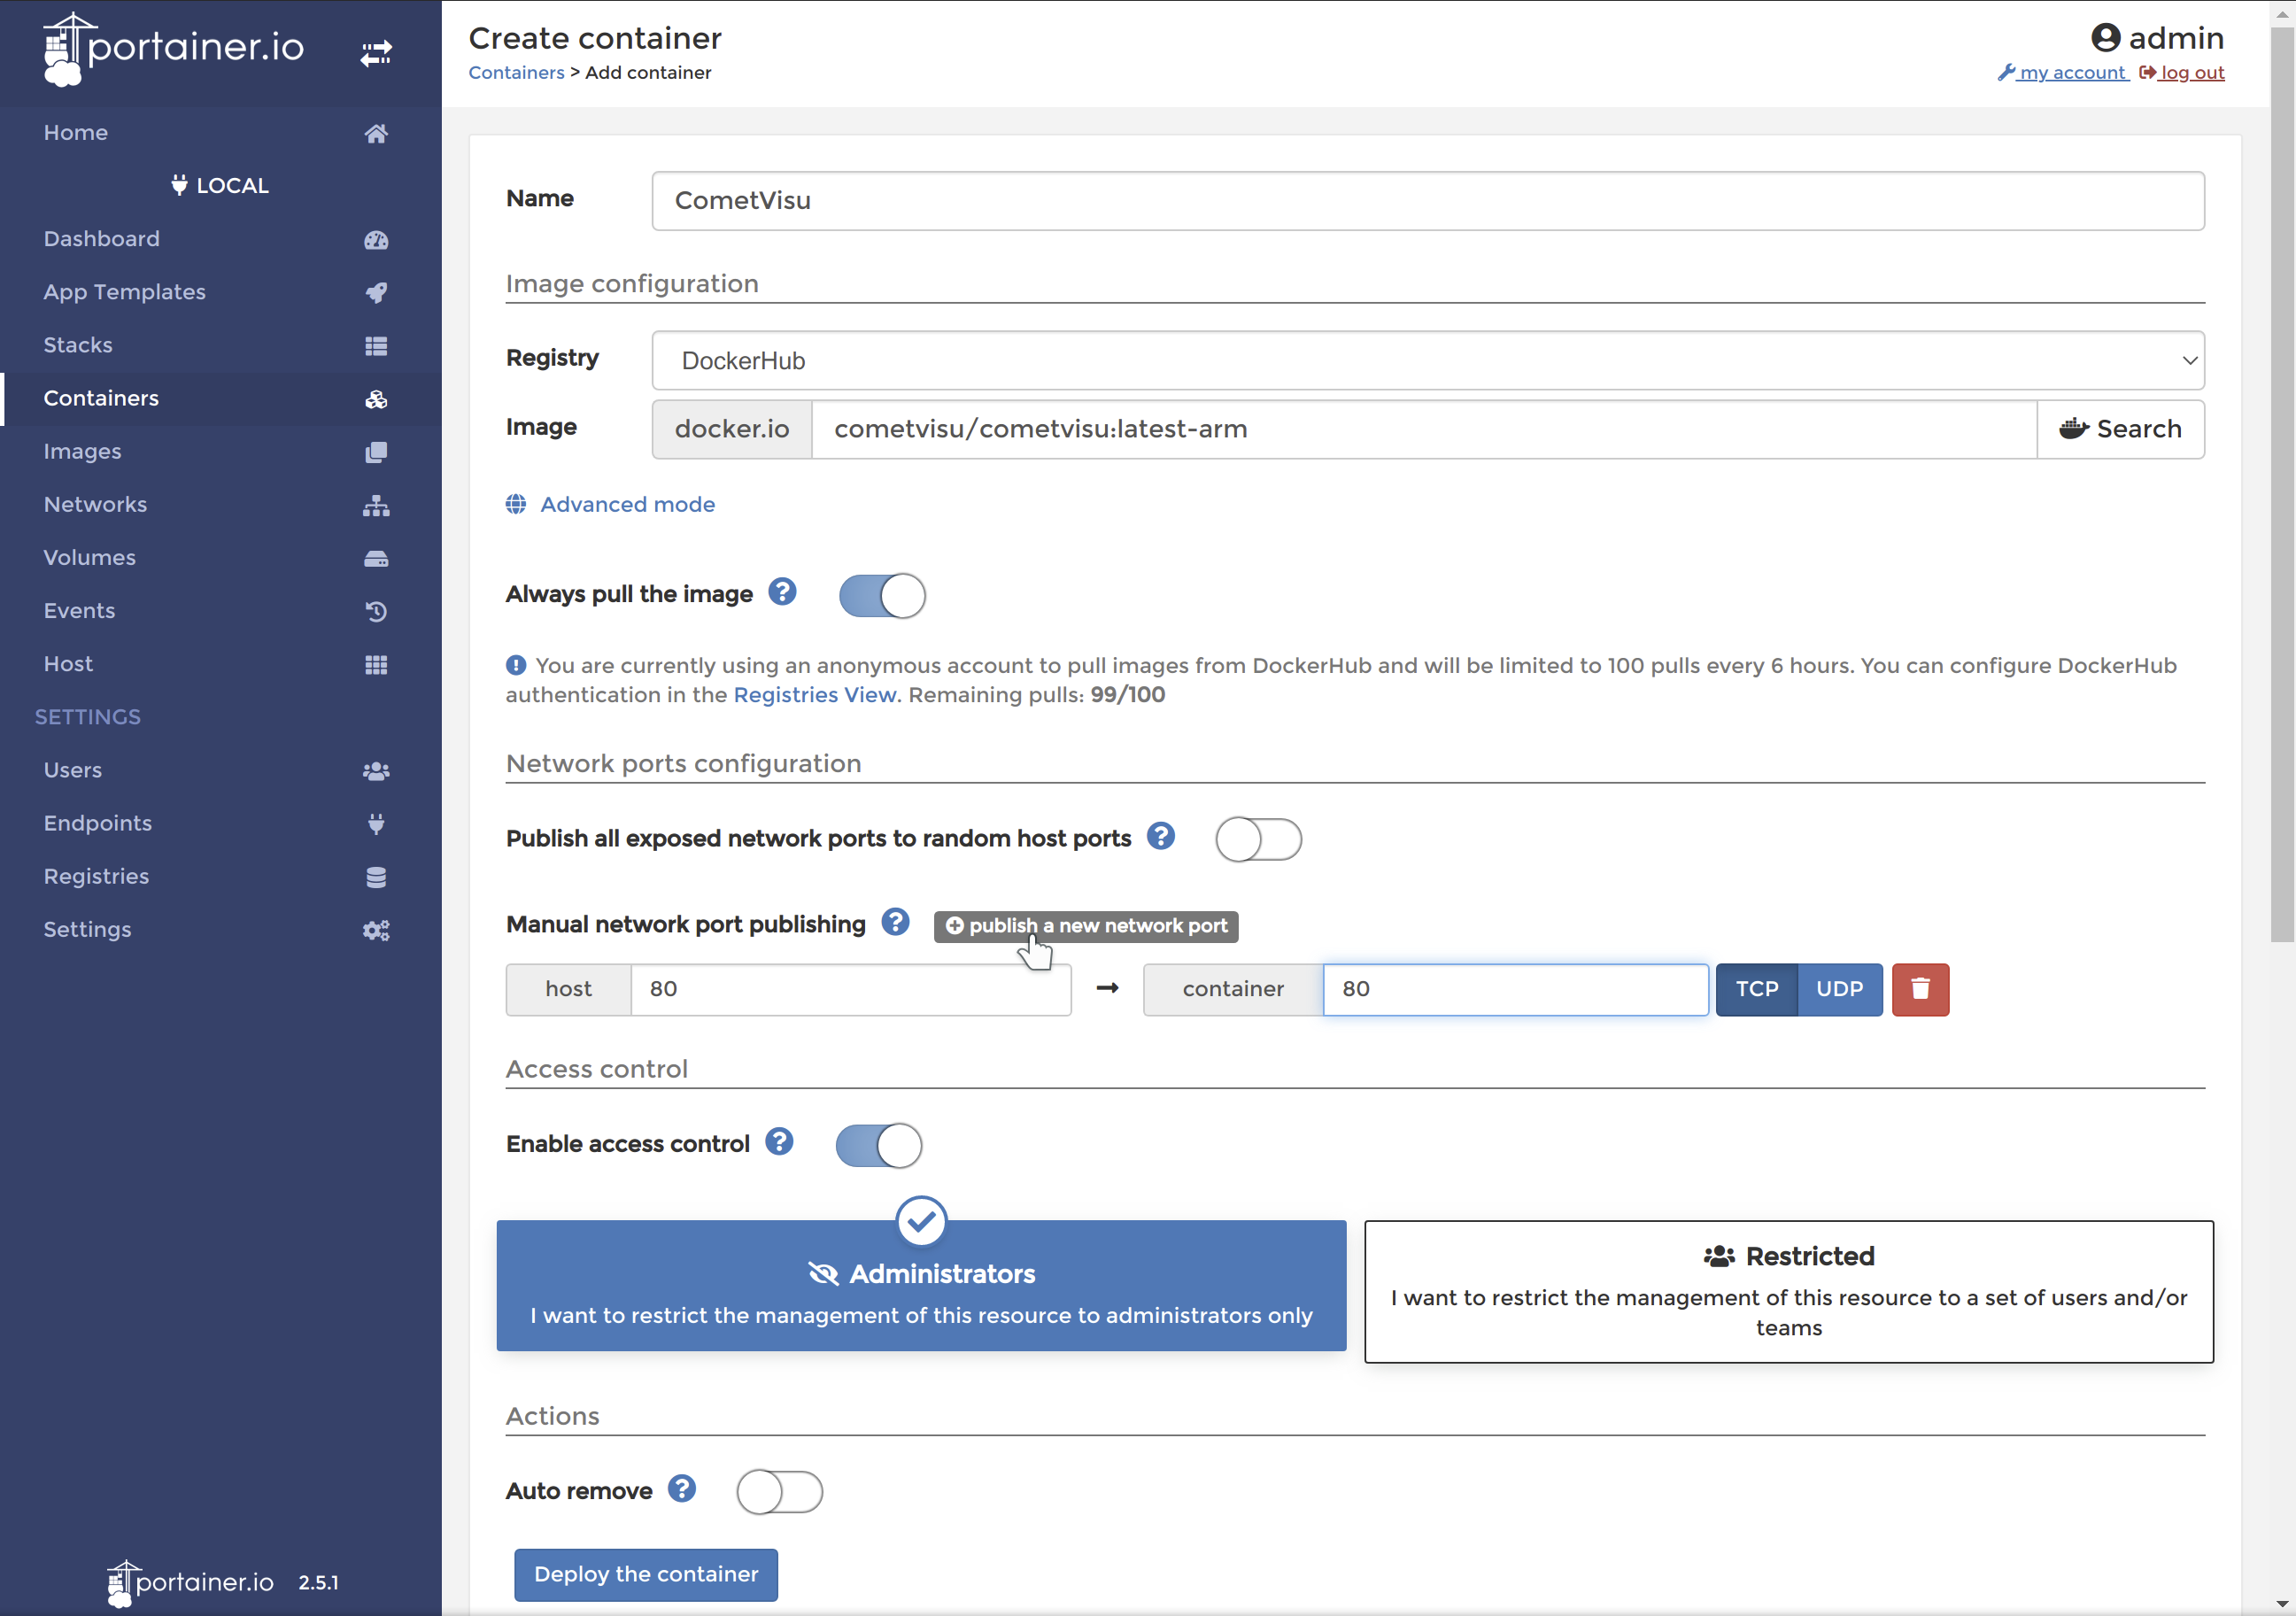The image size is (2296, 1616).
Task: Select UDP protocol for the port
Action: pyautogui.click(x=1839, y=989)
